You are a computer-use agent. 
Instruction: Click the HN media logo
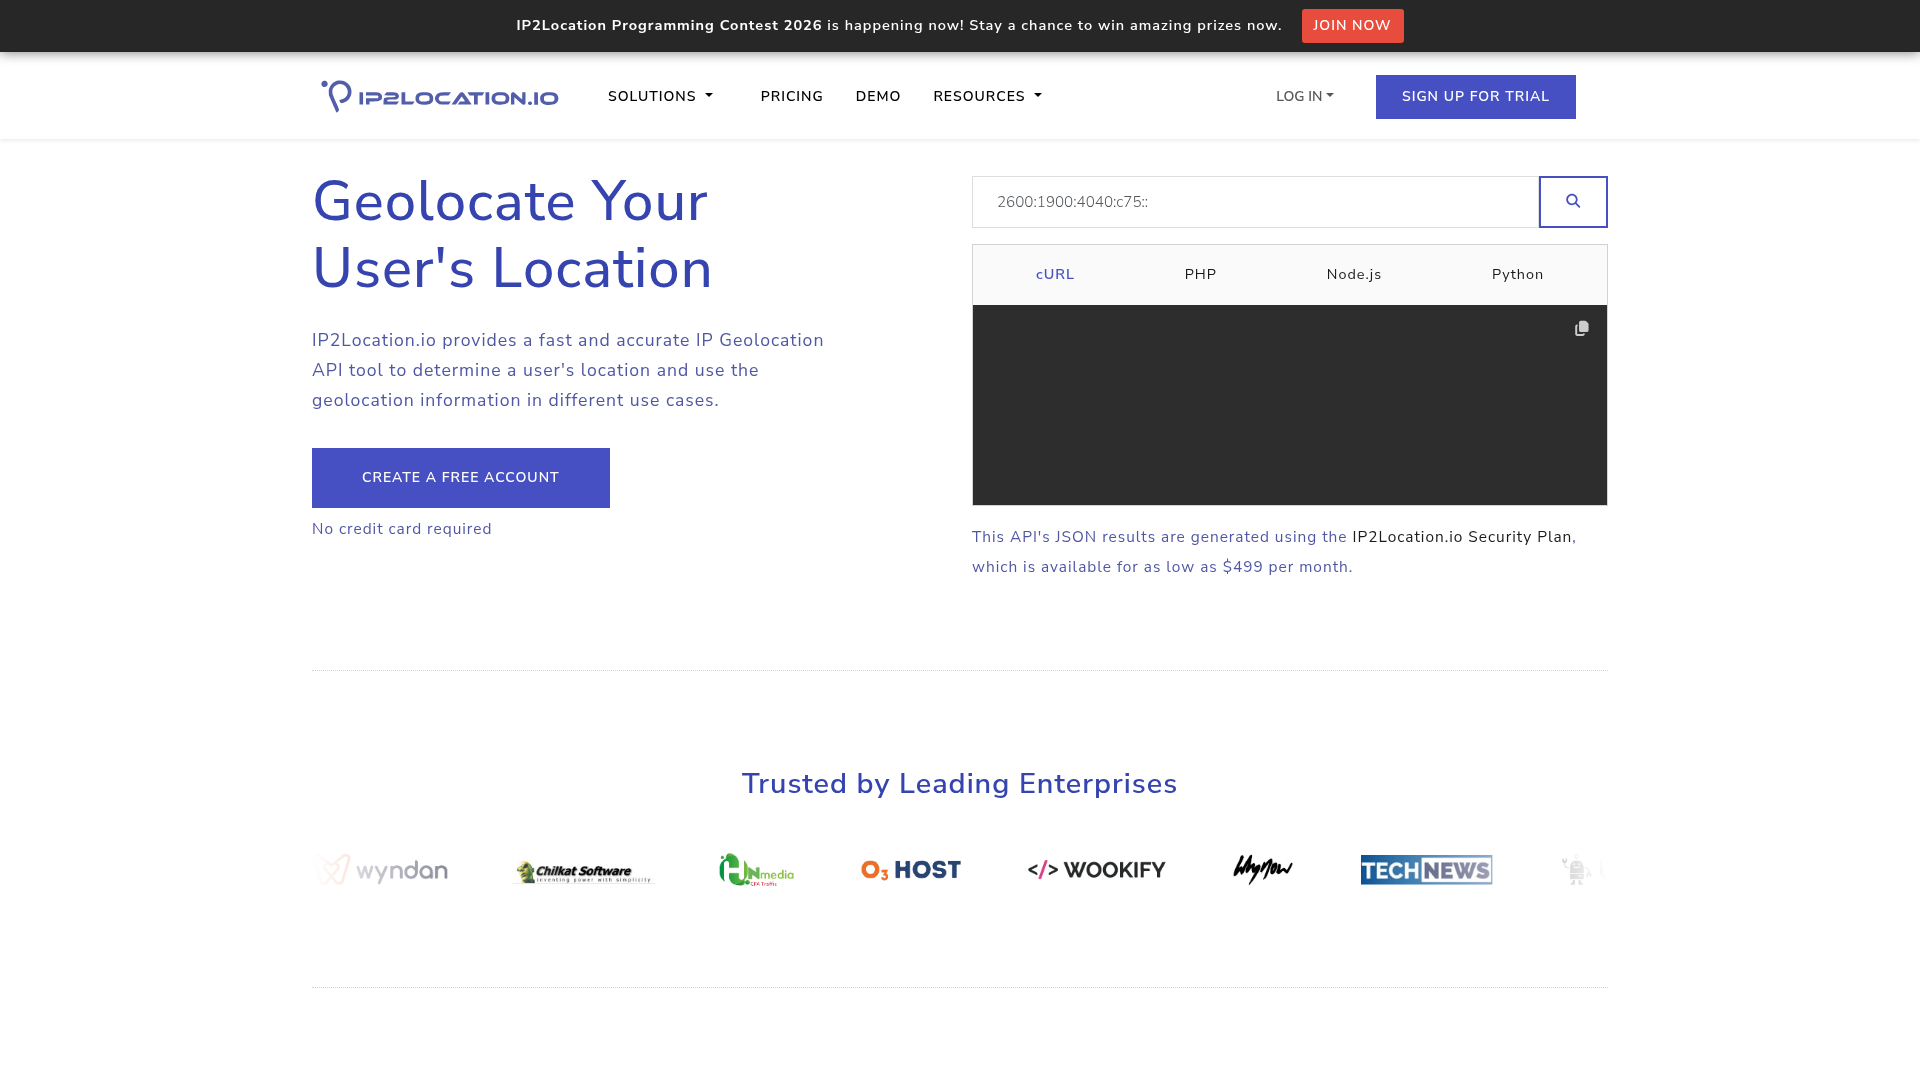(757, 870)
